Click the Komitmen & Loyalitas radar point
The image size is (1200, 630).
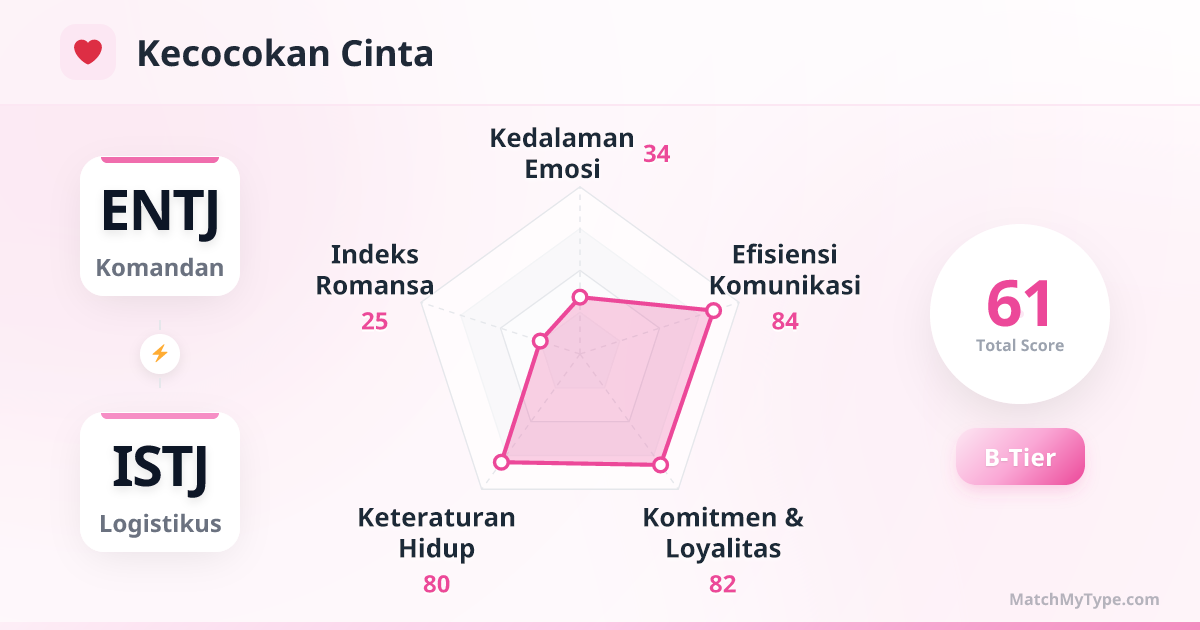click(660, 465)
